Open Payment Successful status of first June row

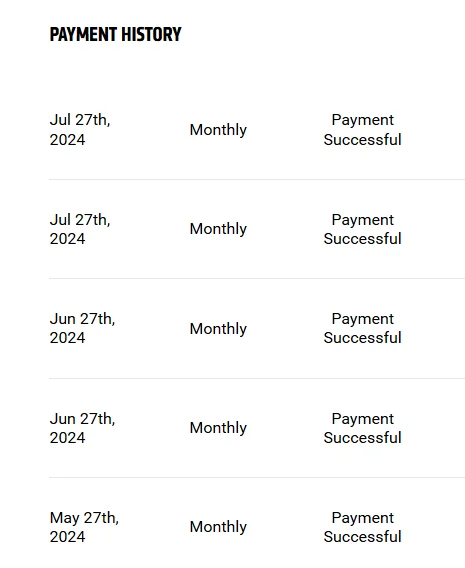(363, 328)
